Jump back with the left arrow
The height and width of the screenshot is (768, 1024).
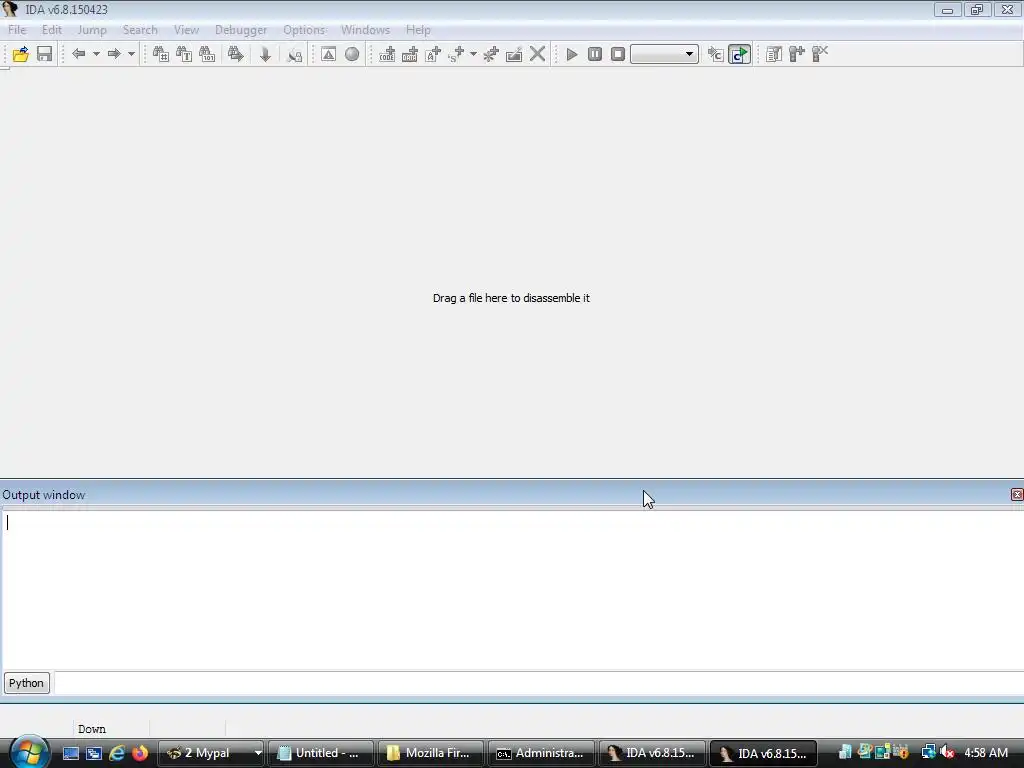78,54
